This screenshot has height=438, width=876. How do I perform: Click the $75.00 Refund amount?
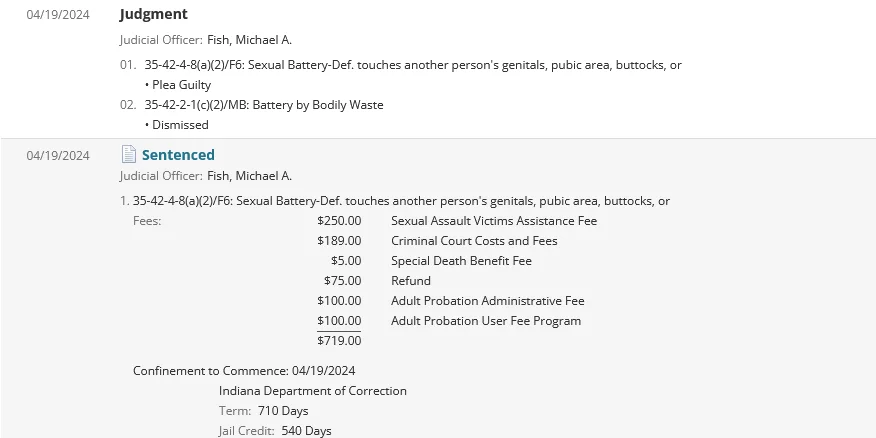click(x=342, y=281)
